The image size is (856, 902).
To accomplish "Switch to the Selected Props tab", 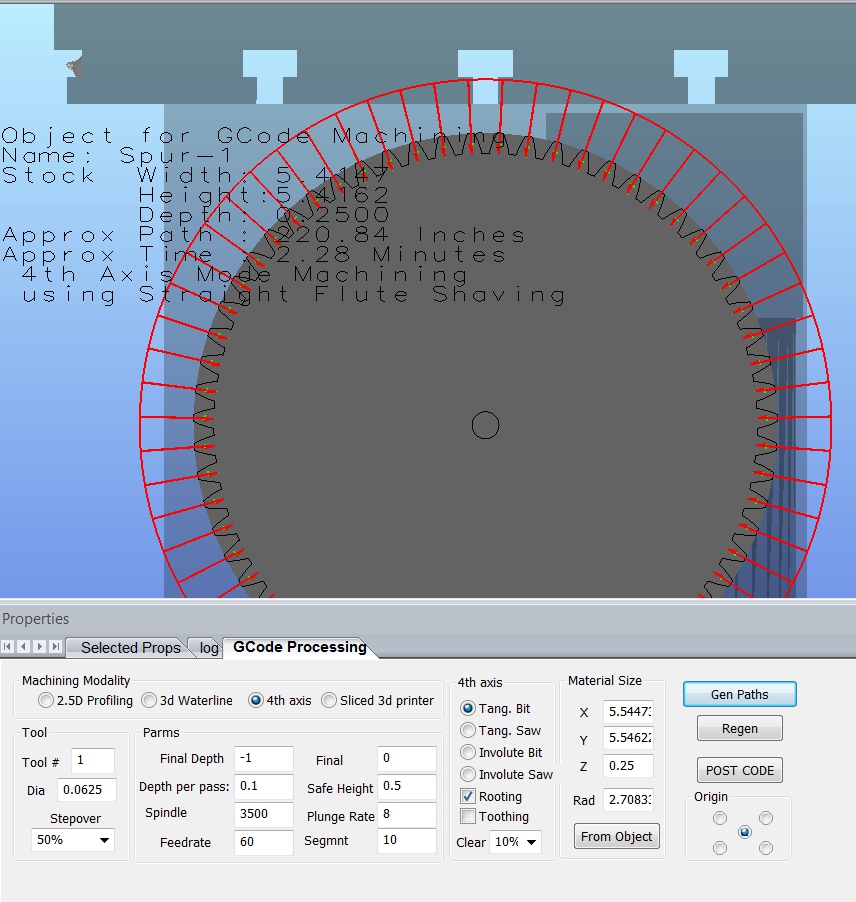I will (x=130, y=647).
